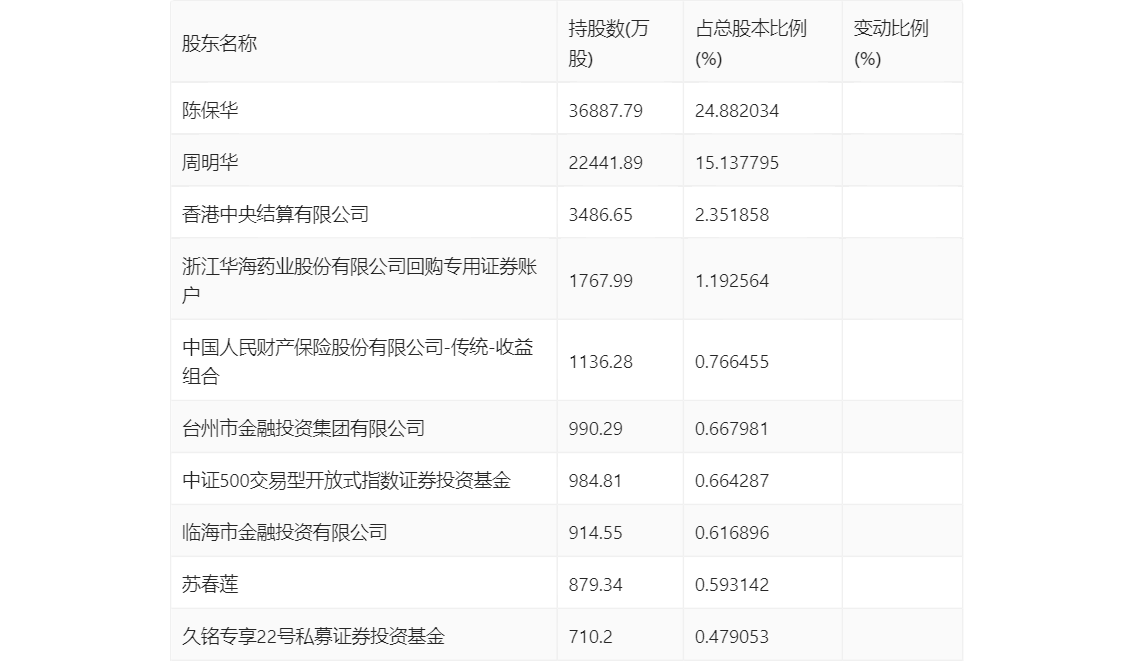Select the percentage 1.192564
The height and width of the screenshot is (661, 1134).
pos(732,281)
